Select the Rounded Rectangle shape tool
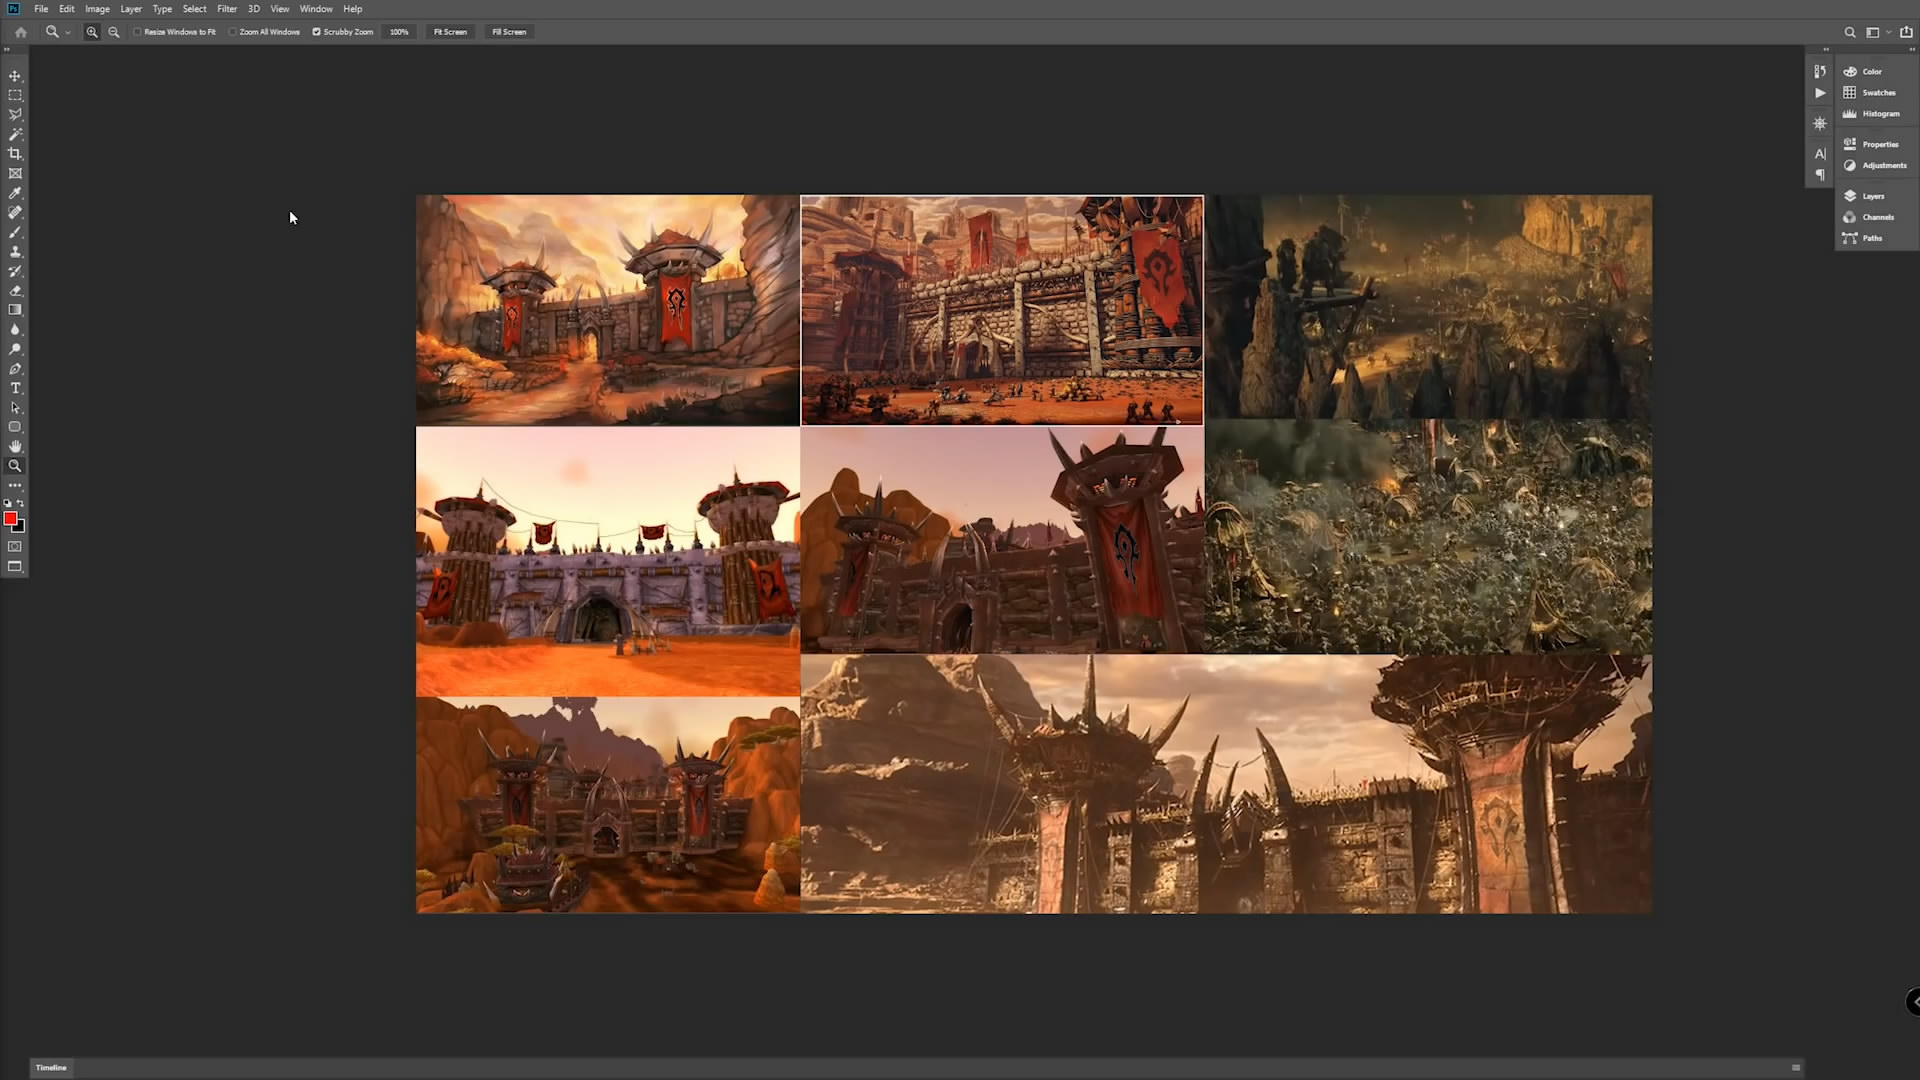This screenshot has width=1920, height=1080. click(15, 427)
